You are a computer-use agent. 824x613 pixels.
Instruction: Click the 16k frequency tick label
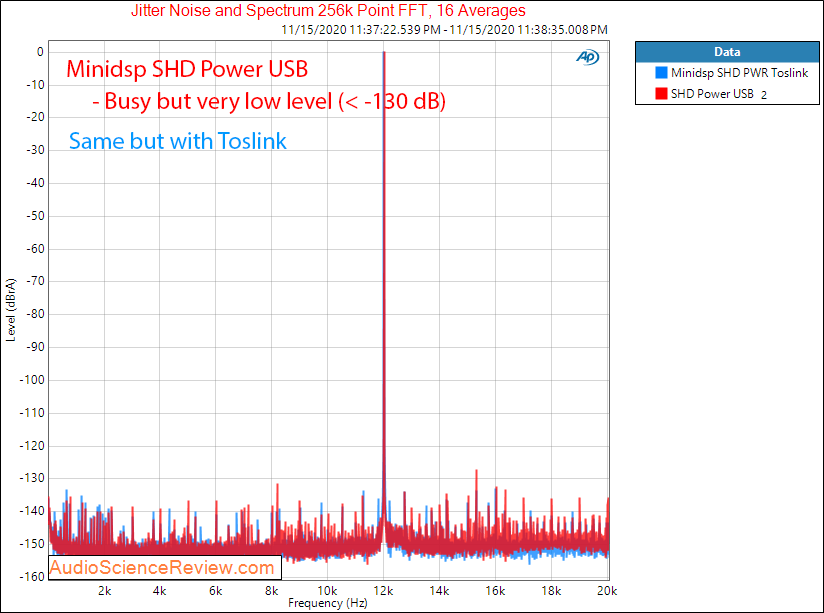[495, 591]
